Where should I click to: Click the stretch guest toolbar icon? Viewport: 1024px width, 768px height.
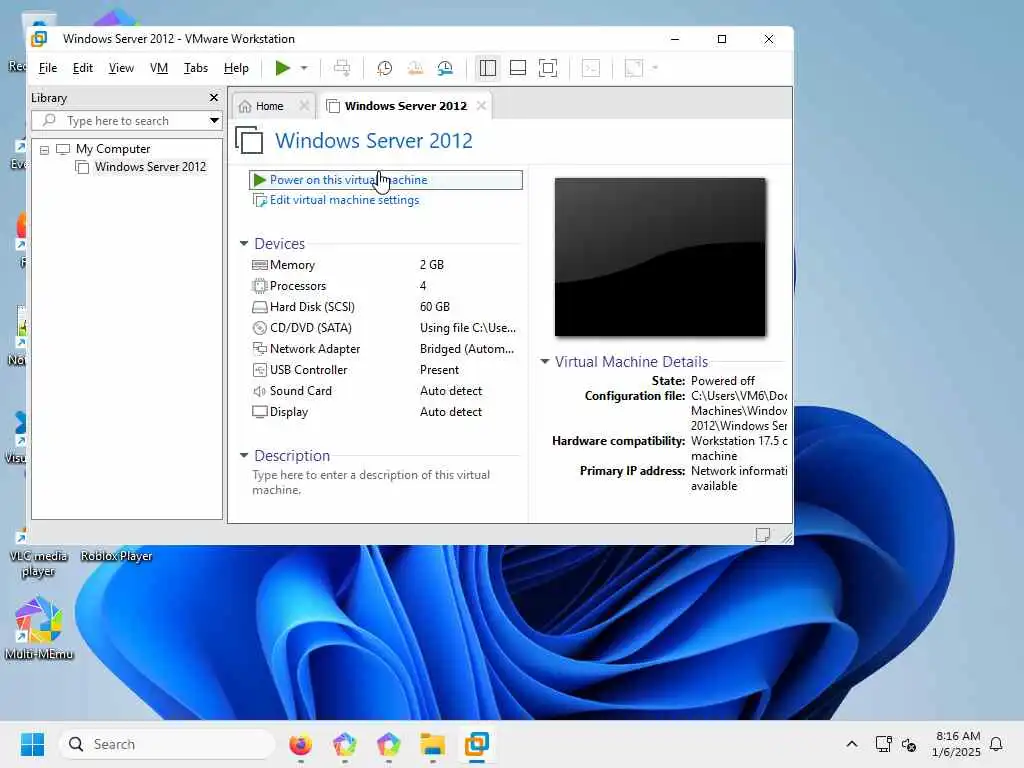click(x=634, y=68)
